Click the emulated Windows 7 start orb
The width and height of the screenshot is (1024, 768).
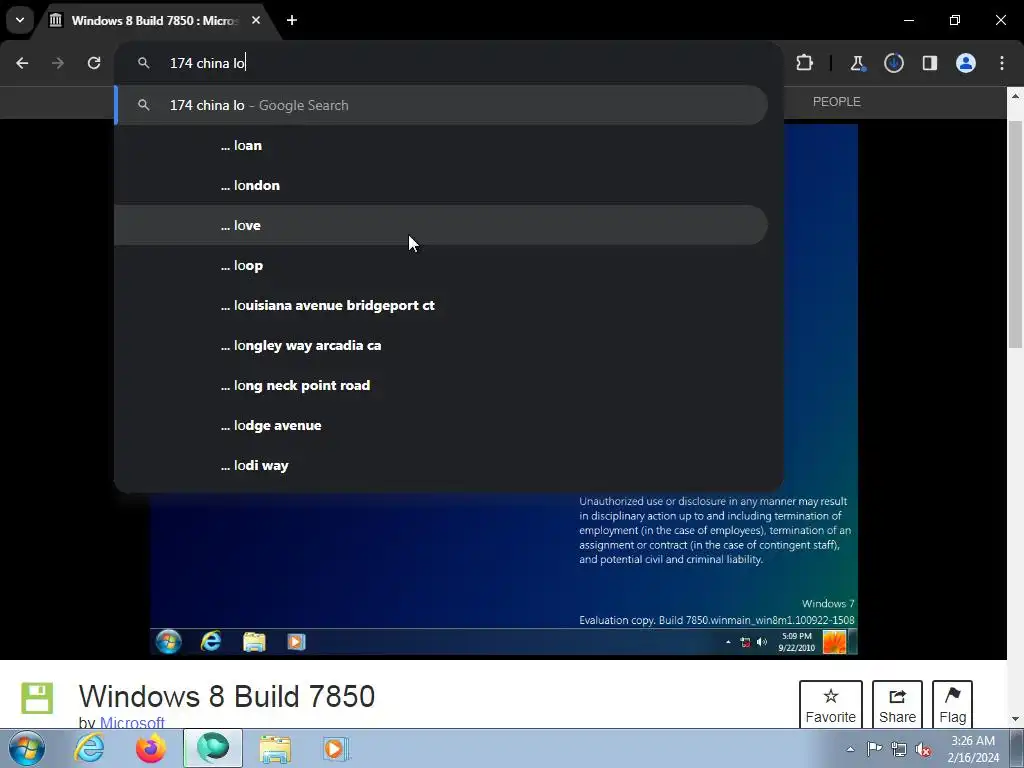(x=168, y=641)
